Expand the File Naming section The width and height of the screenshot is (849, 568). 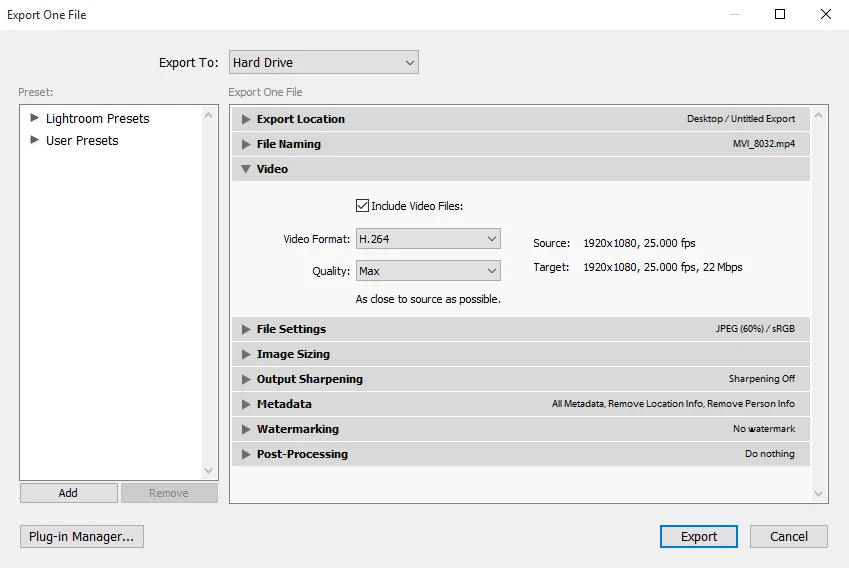click(246, 144)
